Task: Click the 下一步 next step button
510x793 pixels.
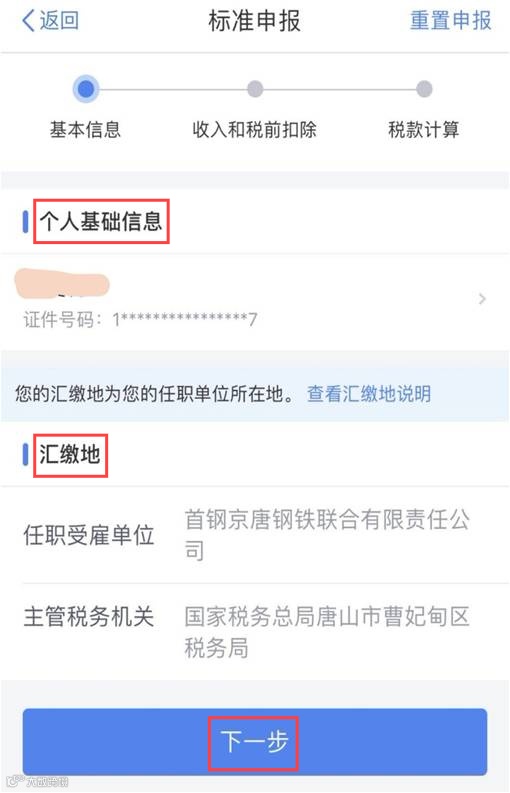Action: pyautogui.click(x=255, y=742)
